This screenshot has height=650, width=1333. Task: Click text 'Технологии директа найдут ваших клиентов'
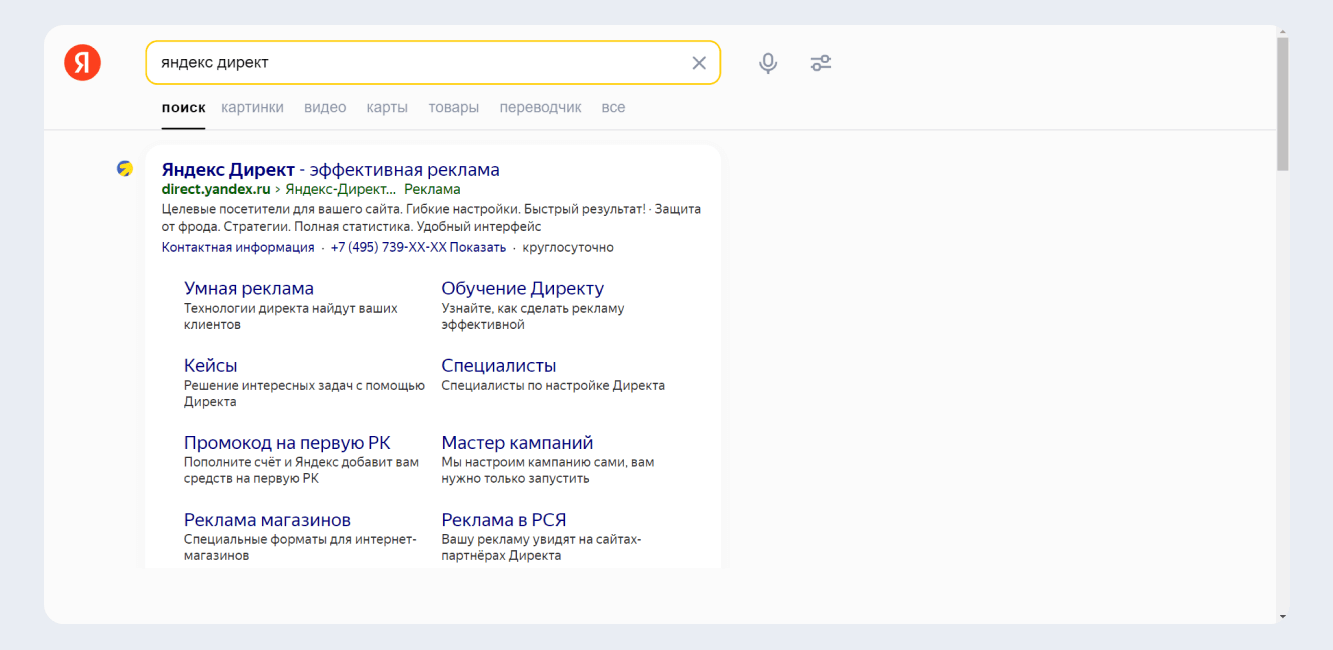(x=291, y=316)
